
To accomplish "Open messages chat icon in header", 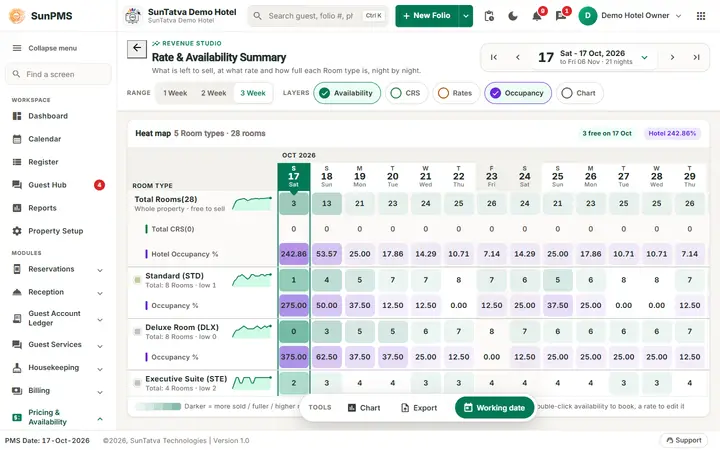I will [x=560, y=17].
